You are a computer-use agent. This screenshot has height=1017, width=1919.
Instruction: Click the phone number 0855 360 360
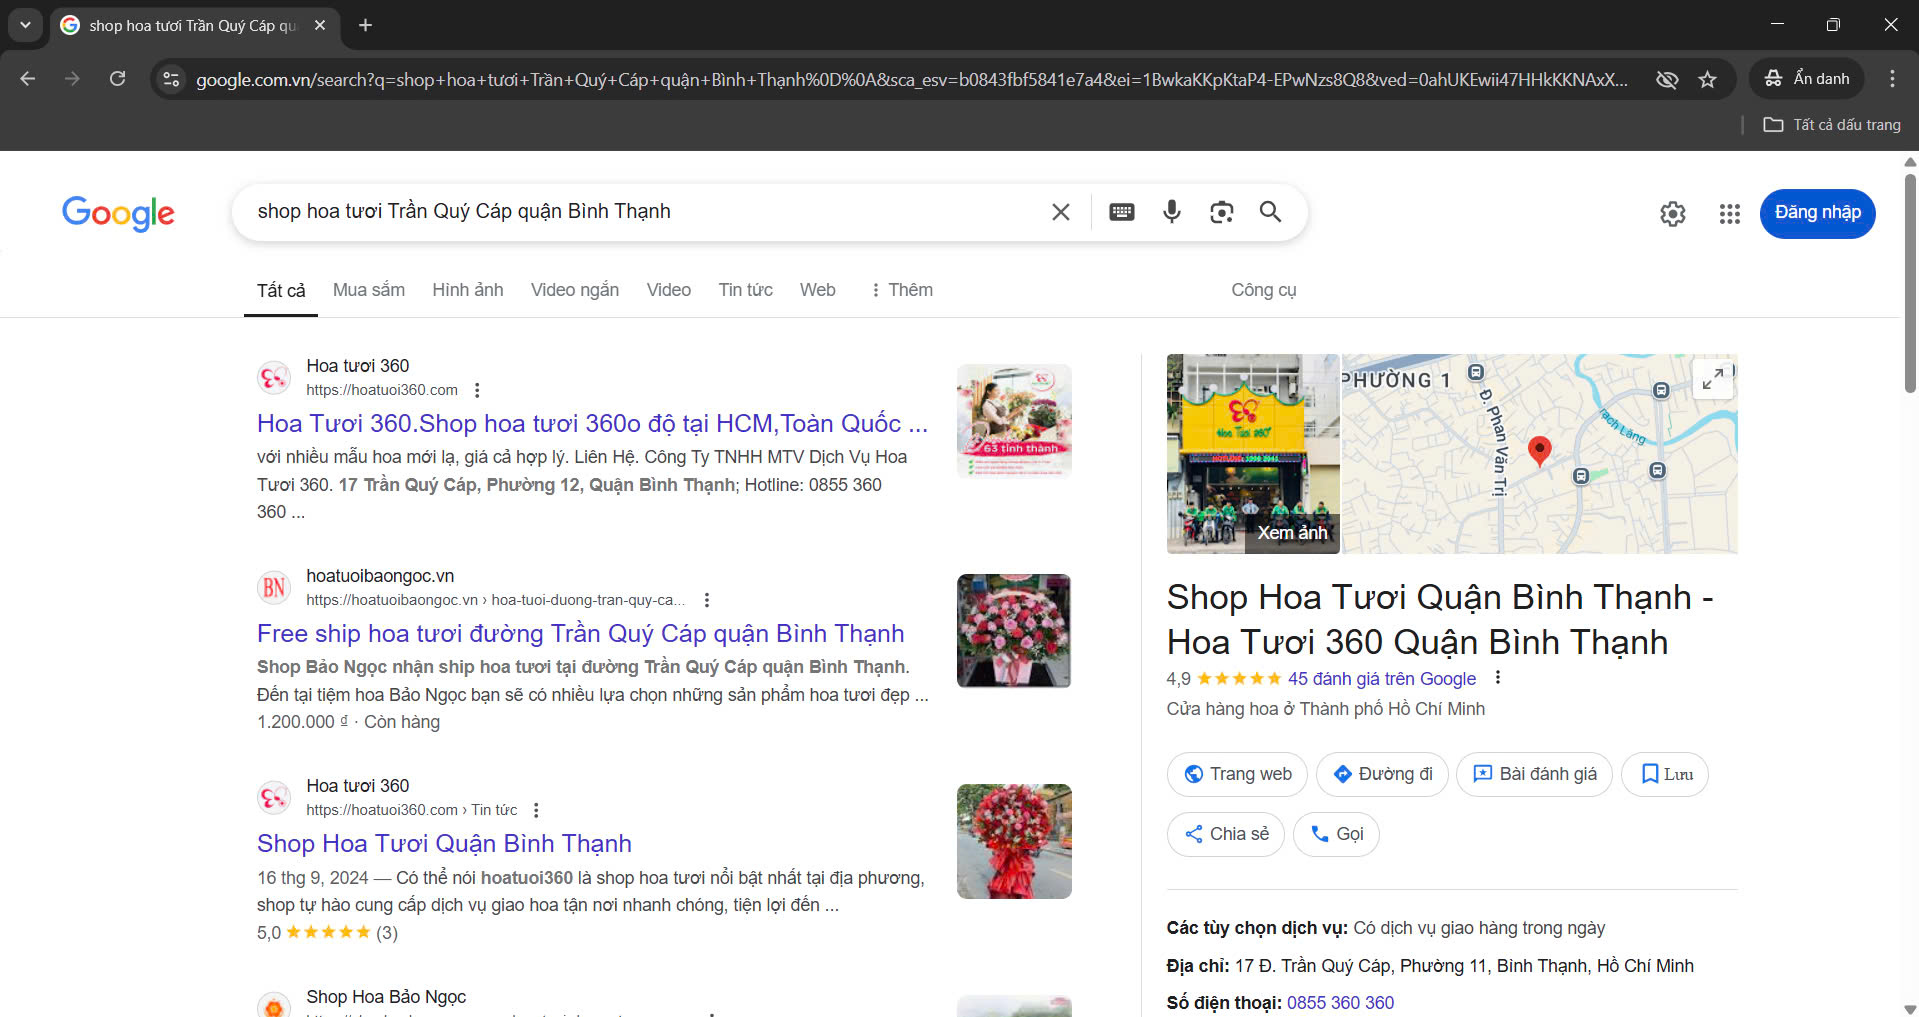1340,1003
